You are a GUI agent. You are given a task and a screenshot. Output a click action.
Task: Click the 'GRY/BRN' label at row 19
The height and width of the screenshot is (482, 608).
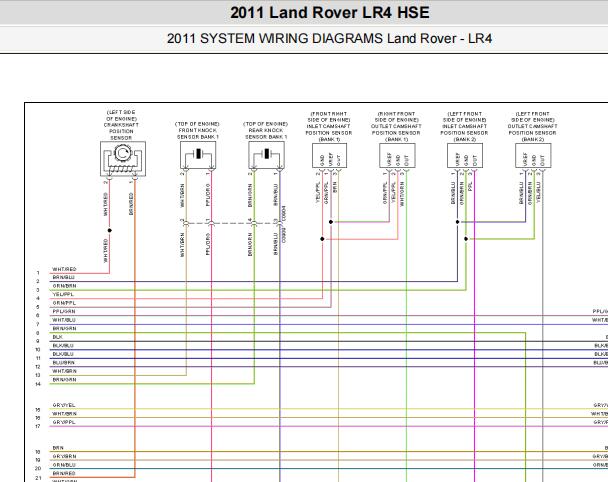(x=64, y=456)
